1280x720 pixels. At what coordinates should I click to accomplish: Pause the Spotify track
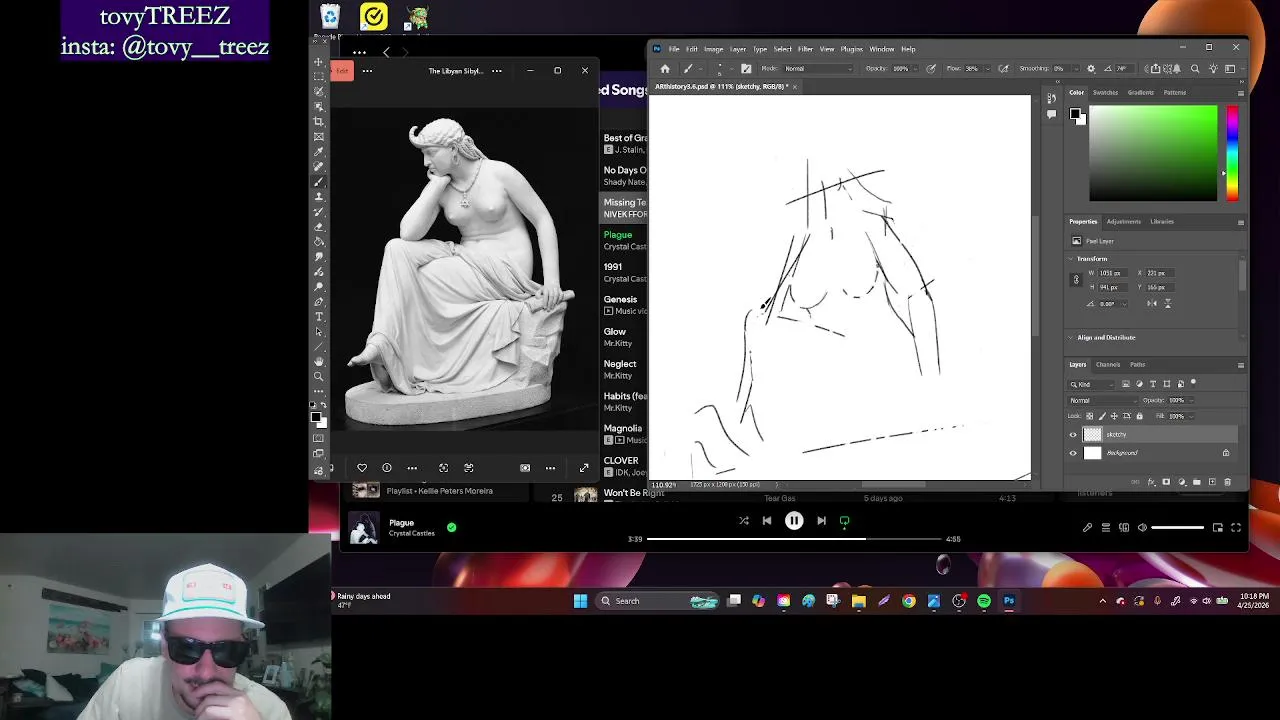click(x=794, y=521)
